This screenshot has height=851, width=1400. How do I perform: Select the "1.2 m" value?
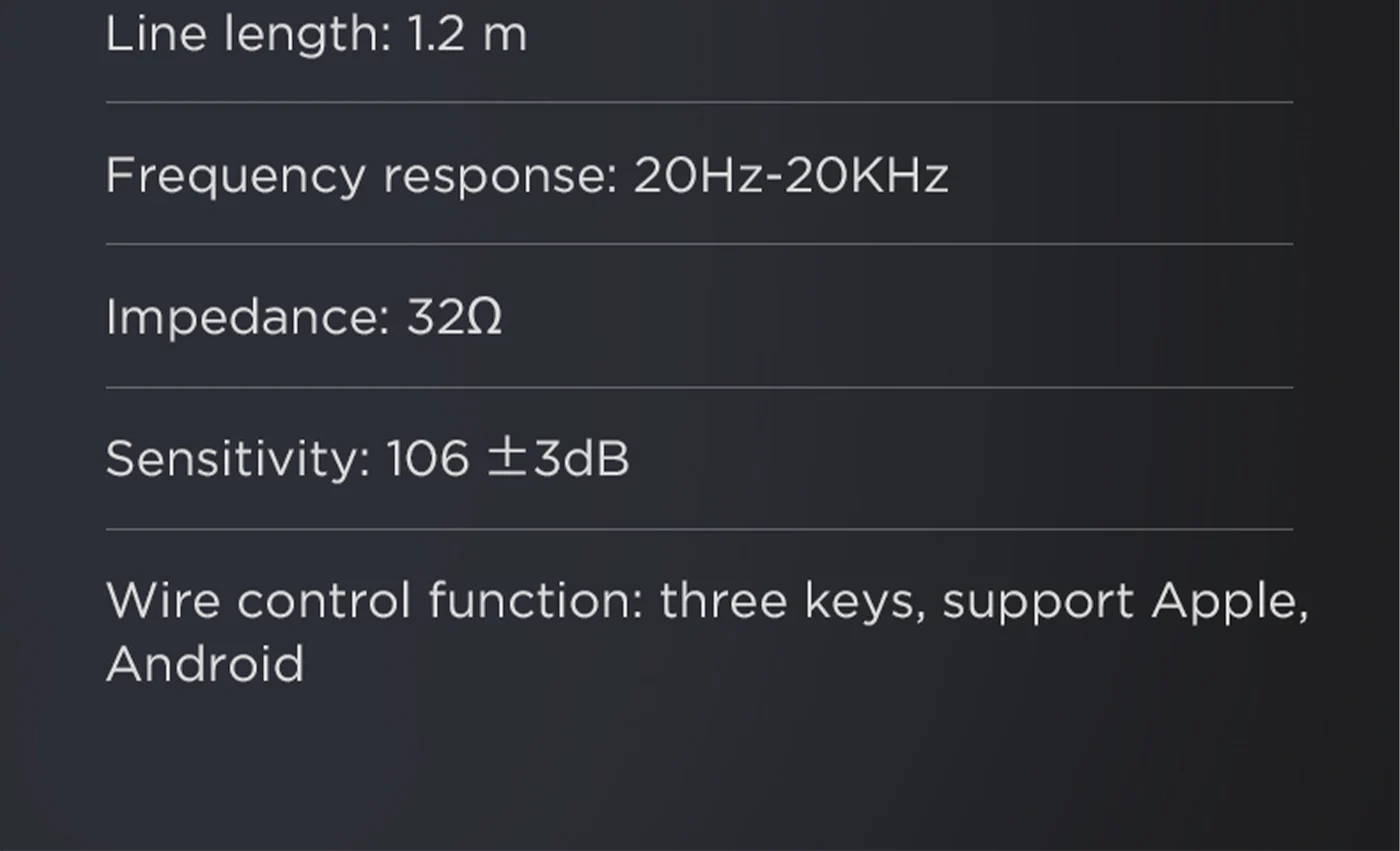[x=466, y=36]
